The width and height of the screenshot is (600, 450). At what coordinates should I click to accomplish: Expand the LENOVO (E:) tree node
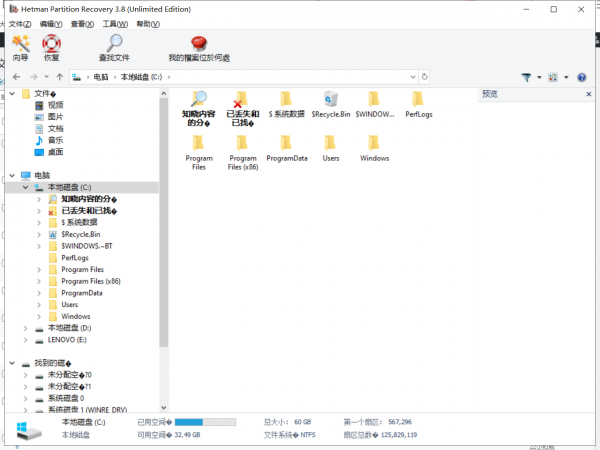coord(25,340)
